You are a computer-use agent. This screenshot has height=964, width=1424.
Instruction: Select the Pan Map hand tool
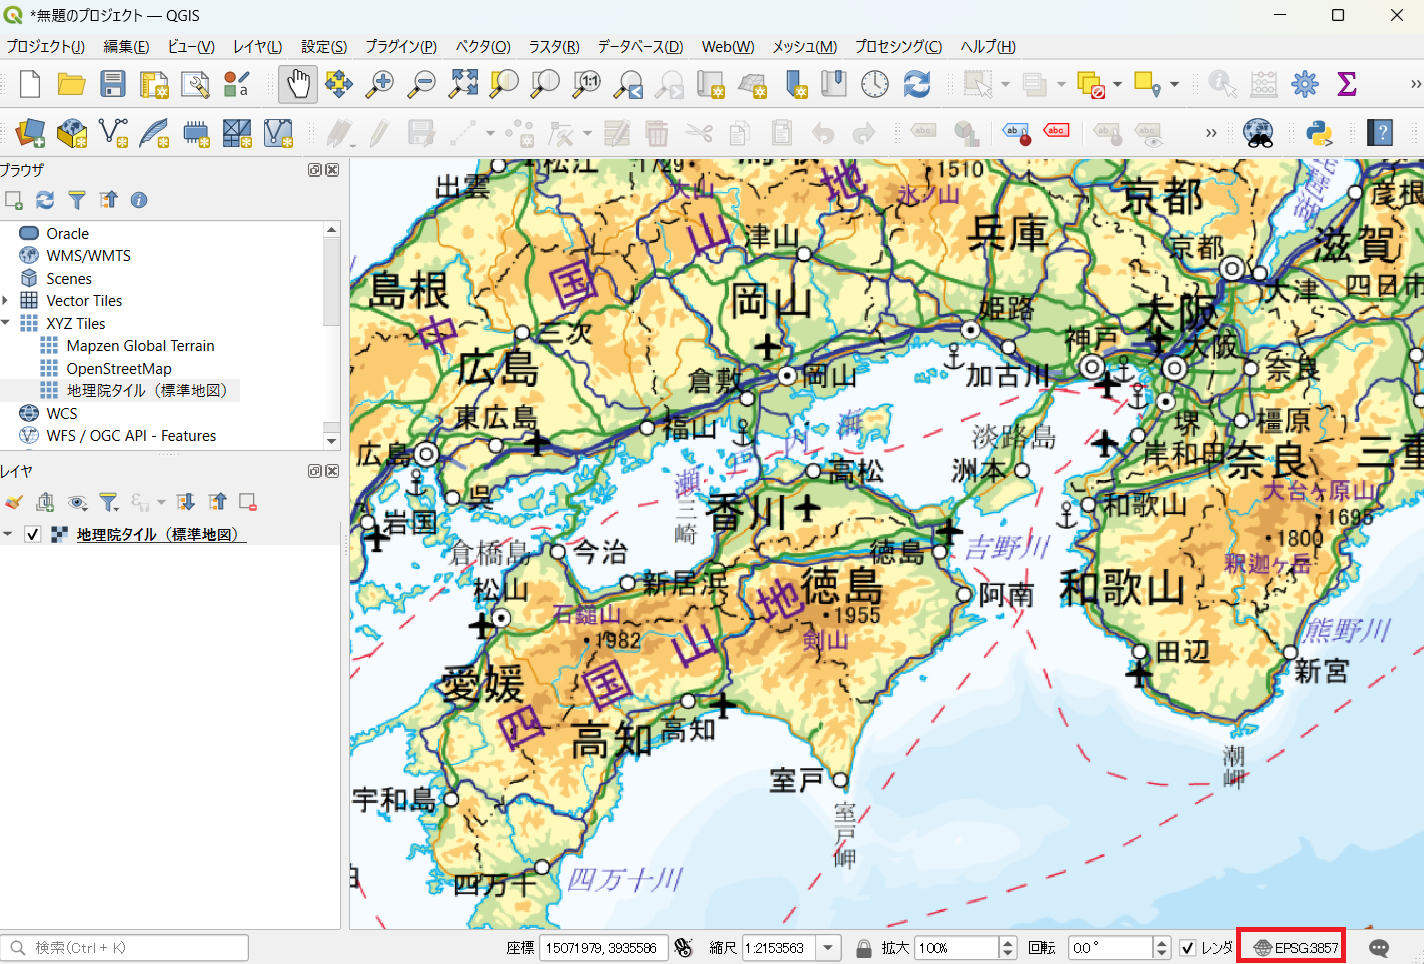coord(298,84)
